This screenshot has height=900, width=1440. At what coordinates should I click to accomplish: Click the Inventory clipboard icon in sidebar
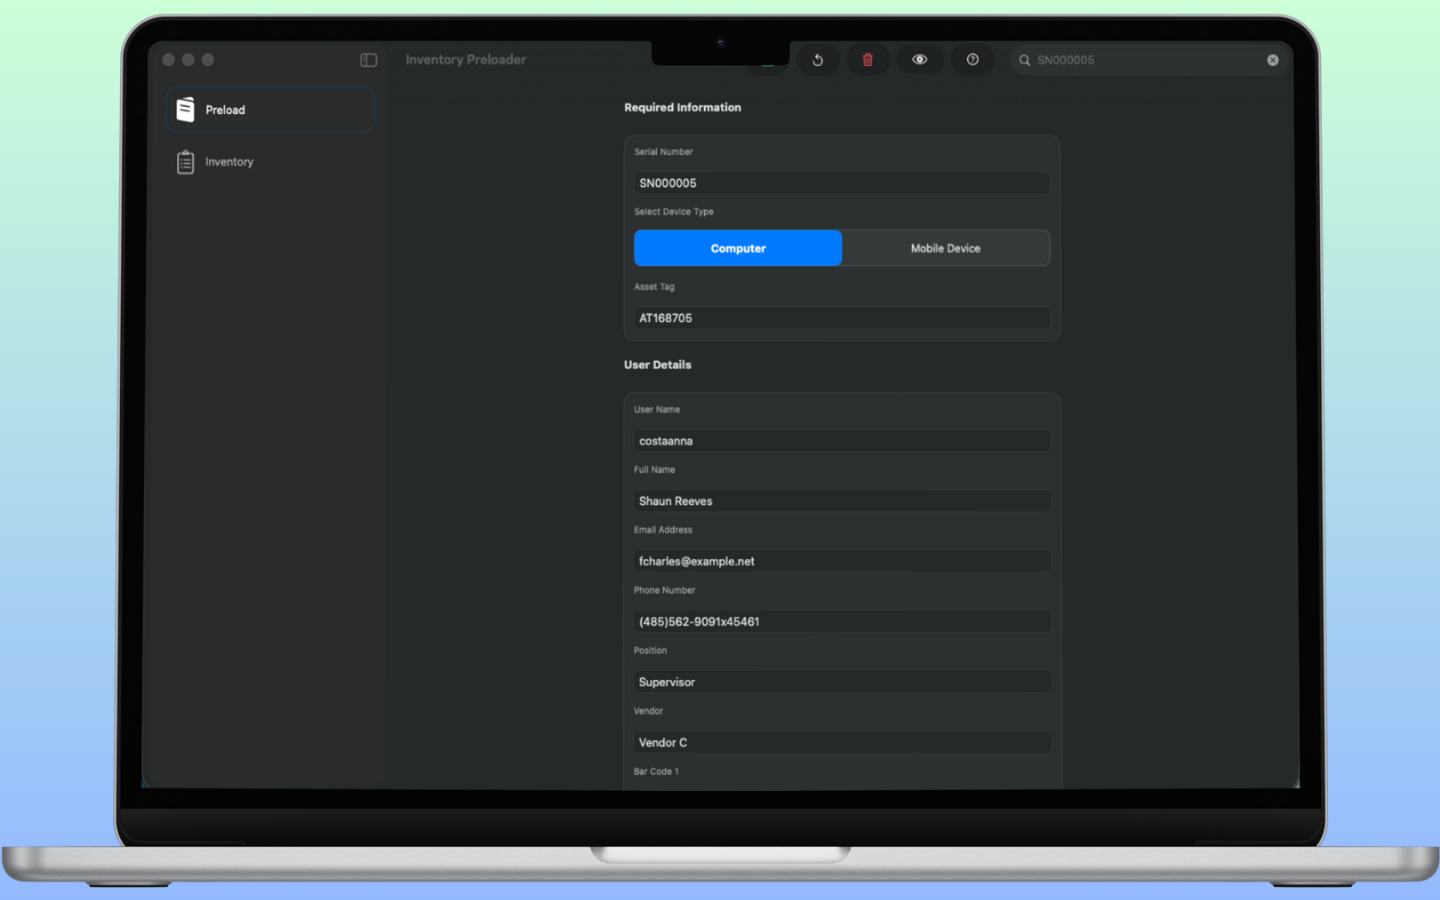pyautogui.click(x=185, y=162)
